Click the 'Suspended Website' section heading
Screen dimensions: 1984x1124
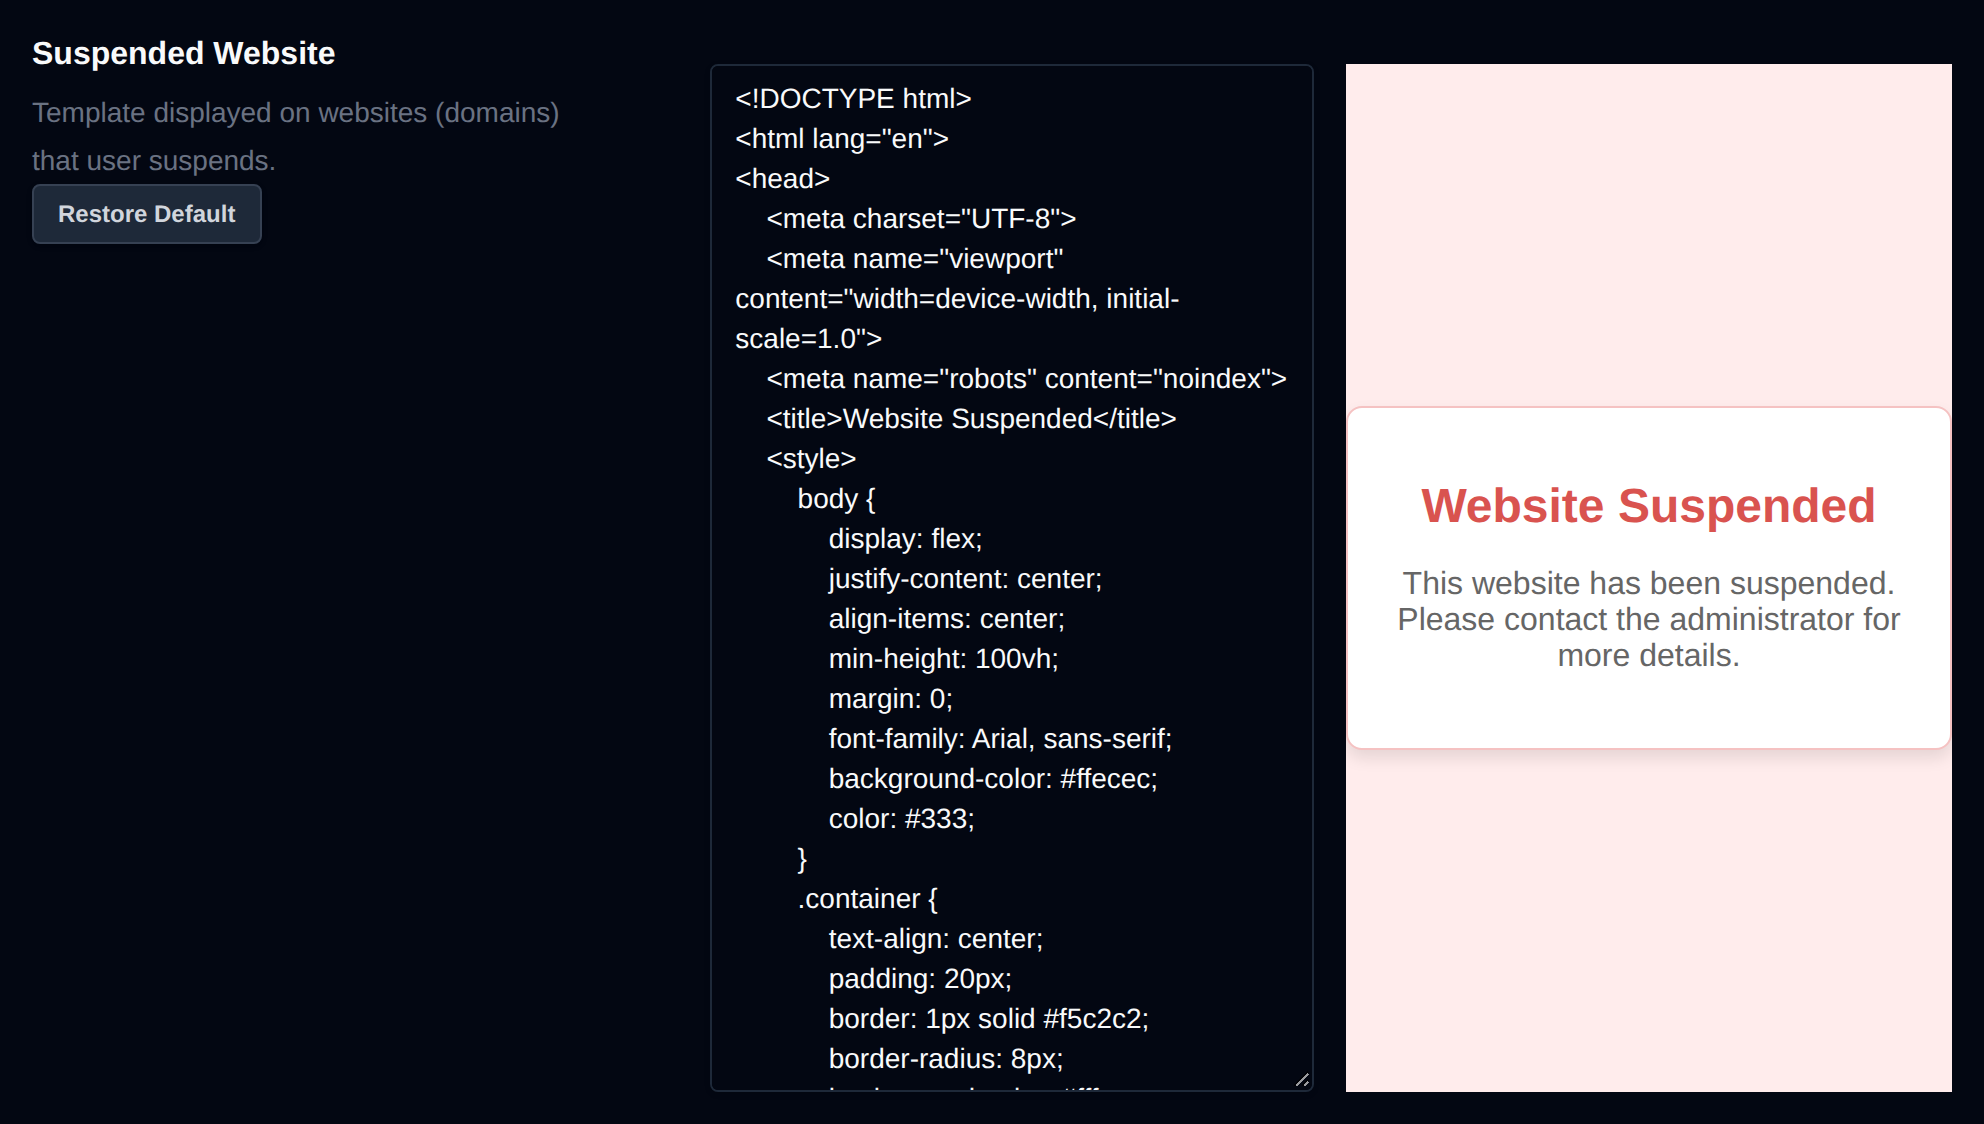tap(183, 53)
